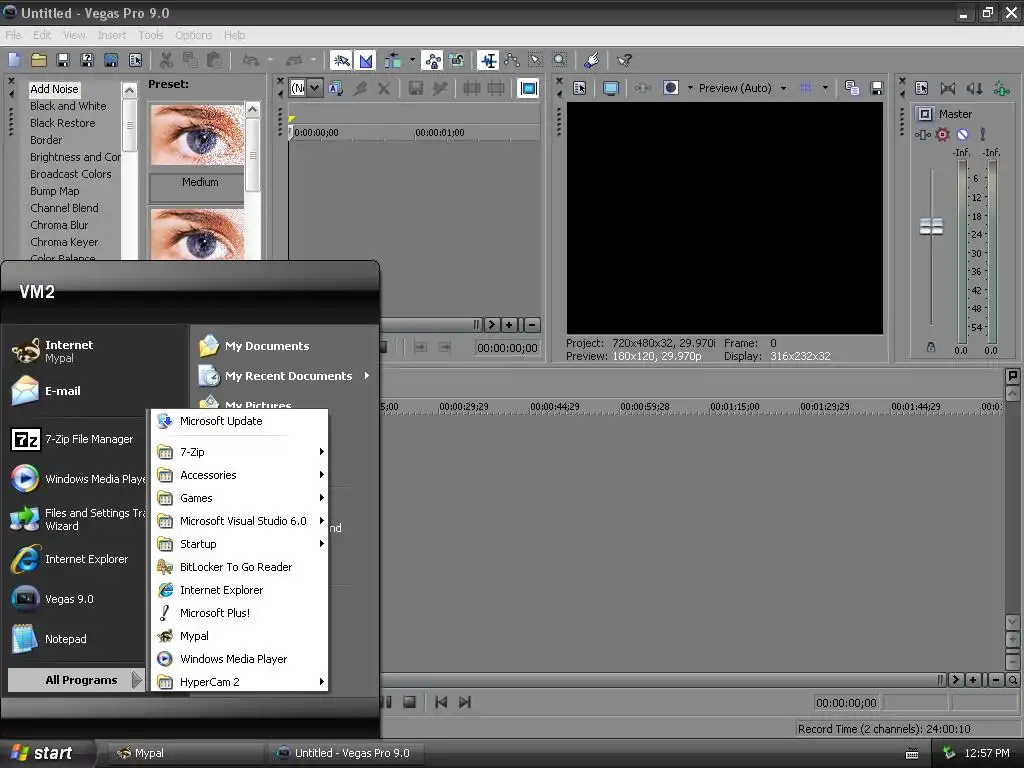
Task: Expand the 7-Zip programs submenu
Action: pos(240,452)
